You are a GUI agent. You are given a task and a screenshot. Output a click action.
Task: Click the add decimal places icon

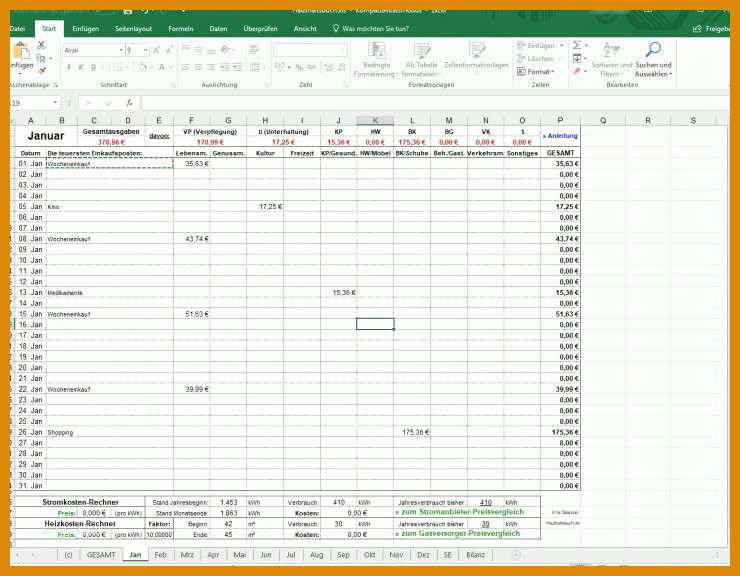(329, 68)
